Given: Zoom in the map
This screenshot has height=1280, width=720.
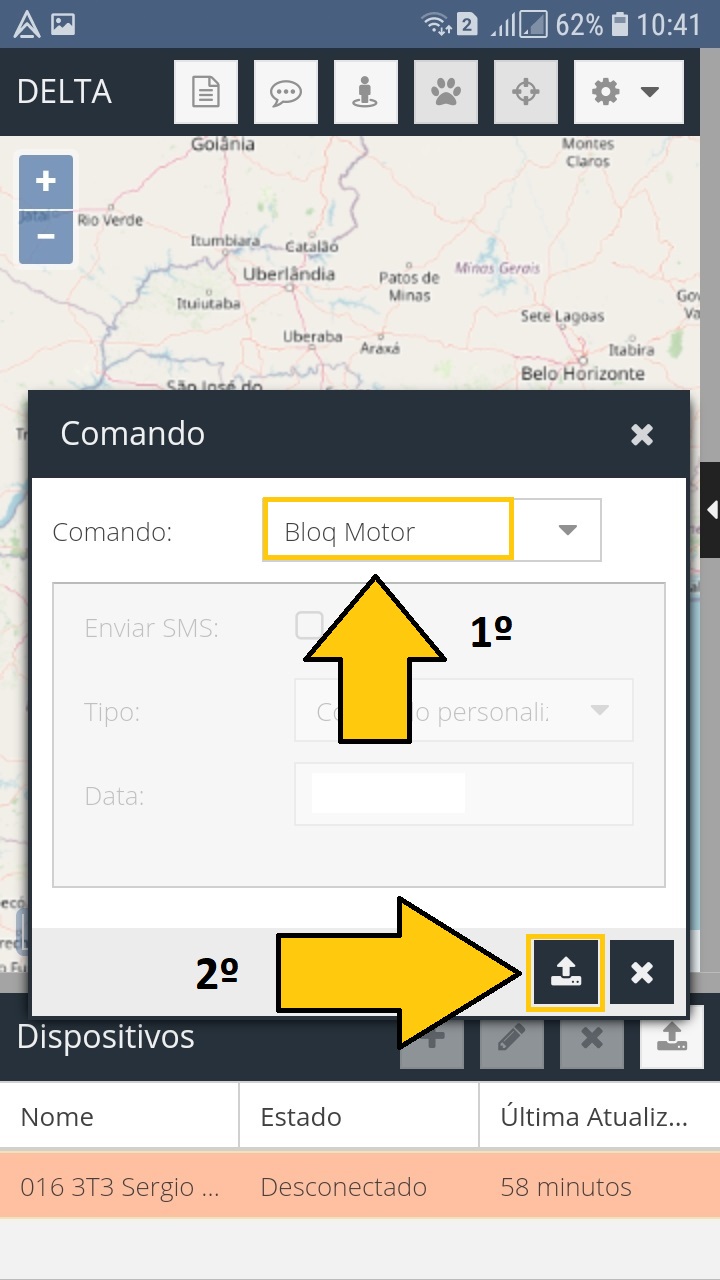Looking at the screenshot, I should point(46,182).
